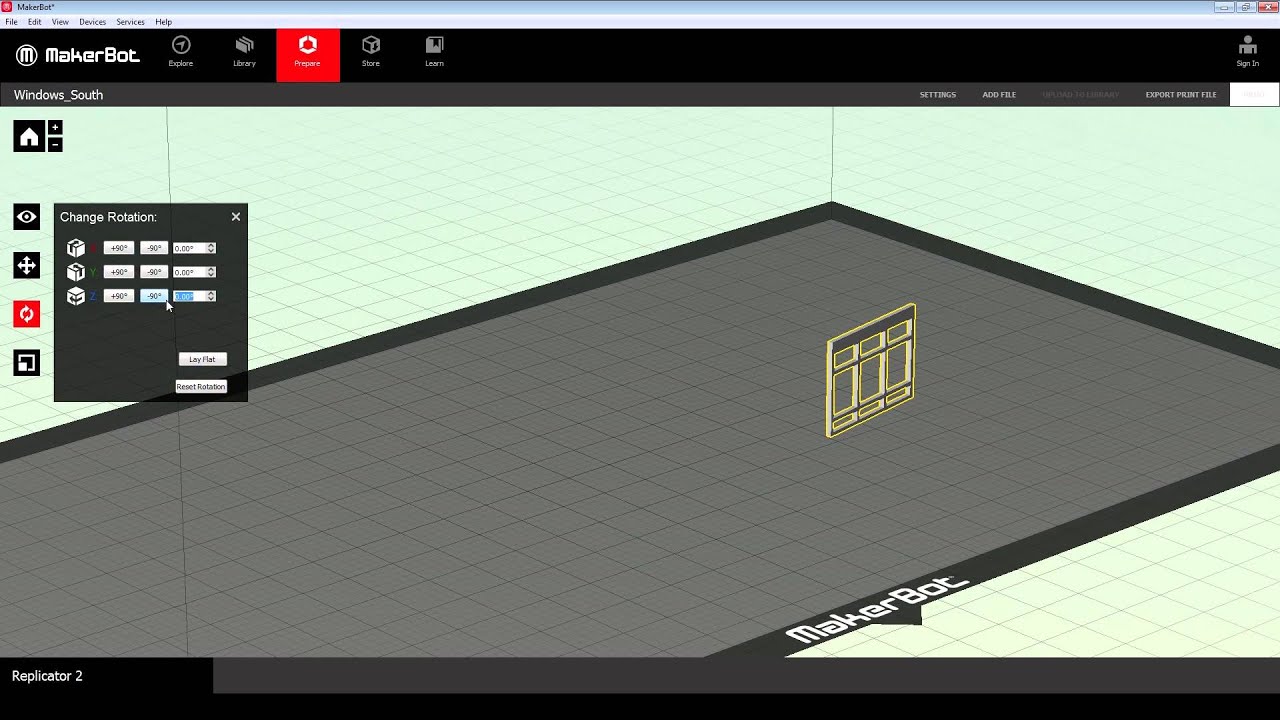This screenshot has width=1280, height=720.
Task: Rotate Y axis by -90°
Action: (154, 272)
